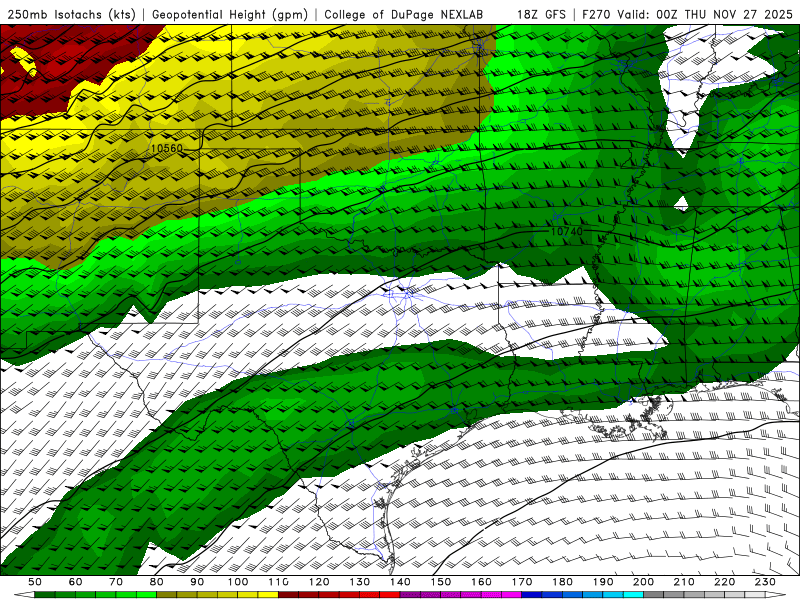This screenshot has width=800, height=600.
Task: Click the 70 label on the color scale
Action: [x=116, y=582]
